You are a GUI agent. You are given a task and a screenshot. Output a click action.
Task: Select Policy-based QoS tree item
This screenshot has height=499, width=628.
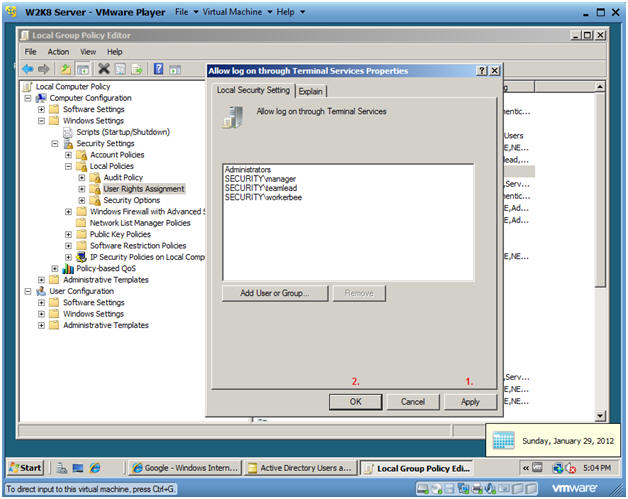click(106, 268)
